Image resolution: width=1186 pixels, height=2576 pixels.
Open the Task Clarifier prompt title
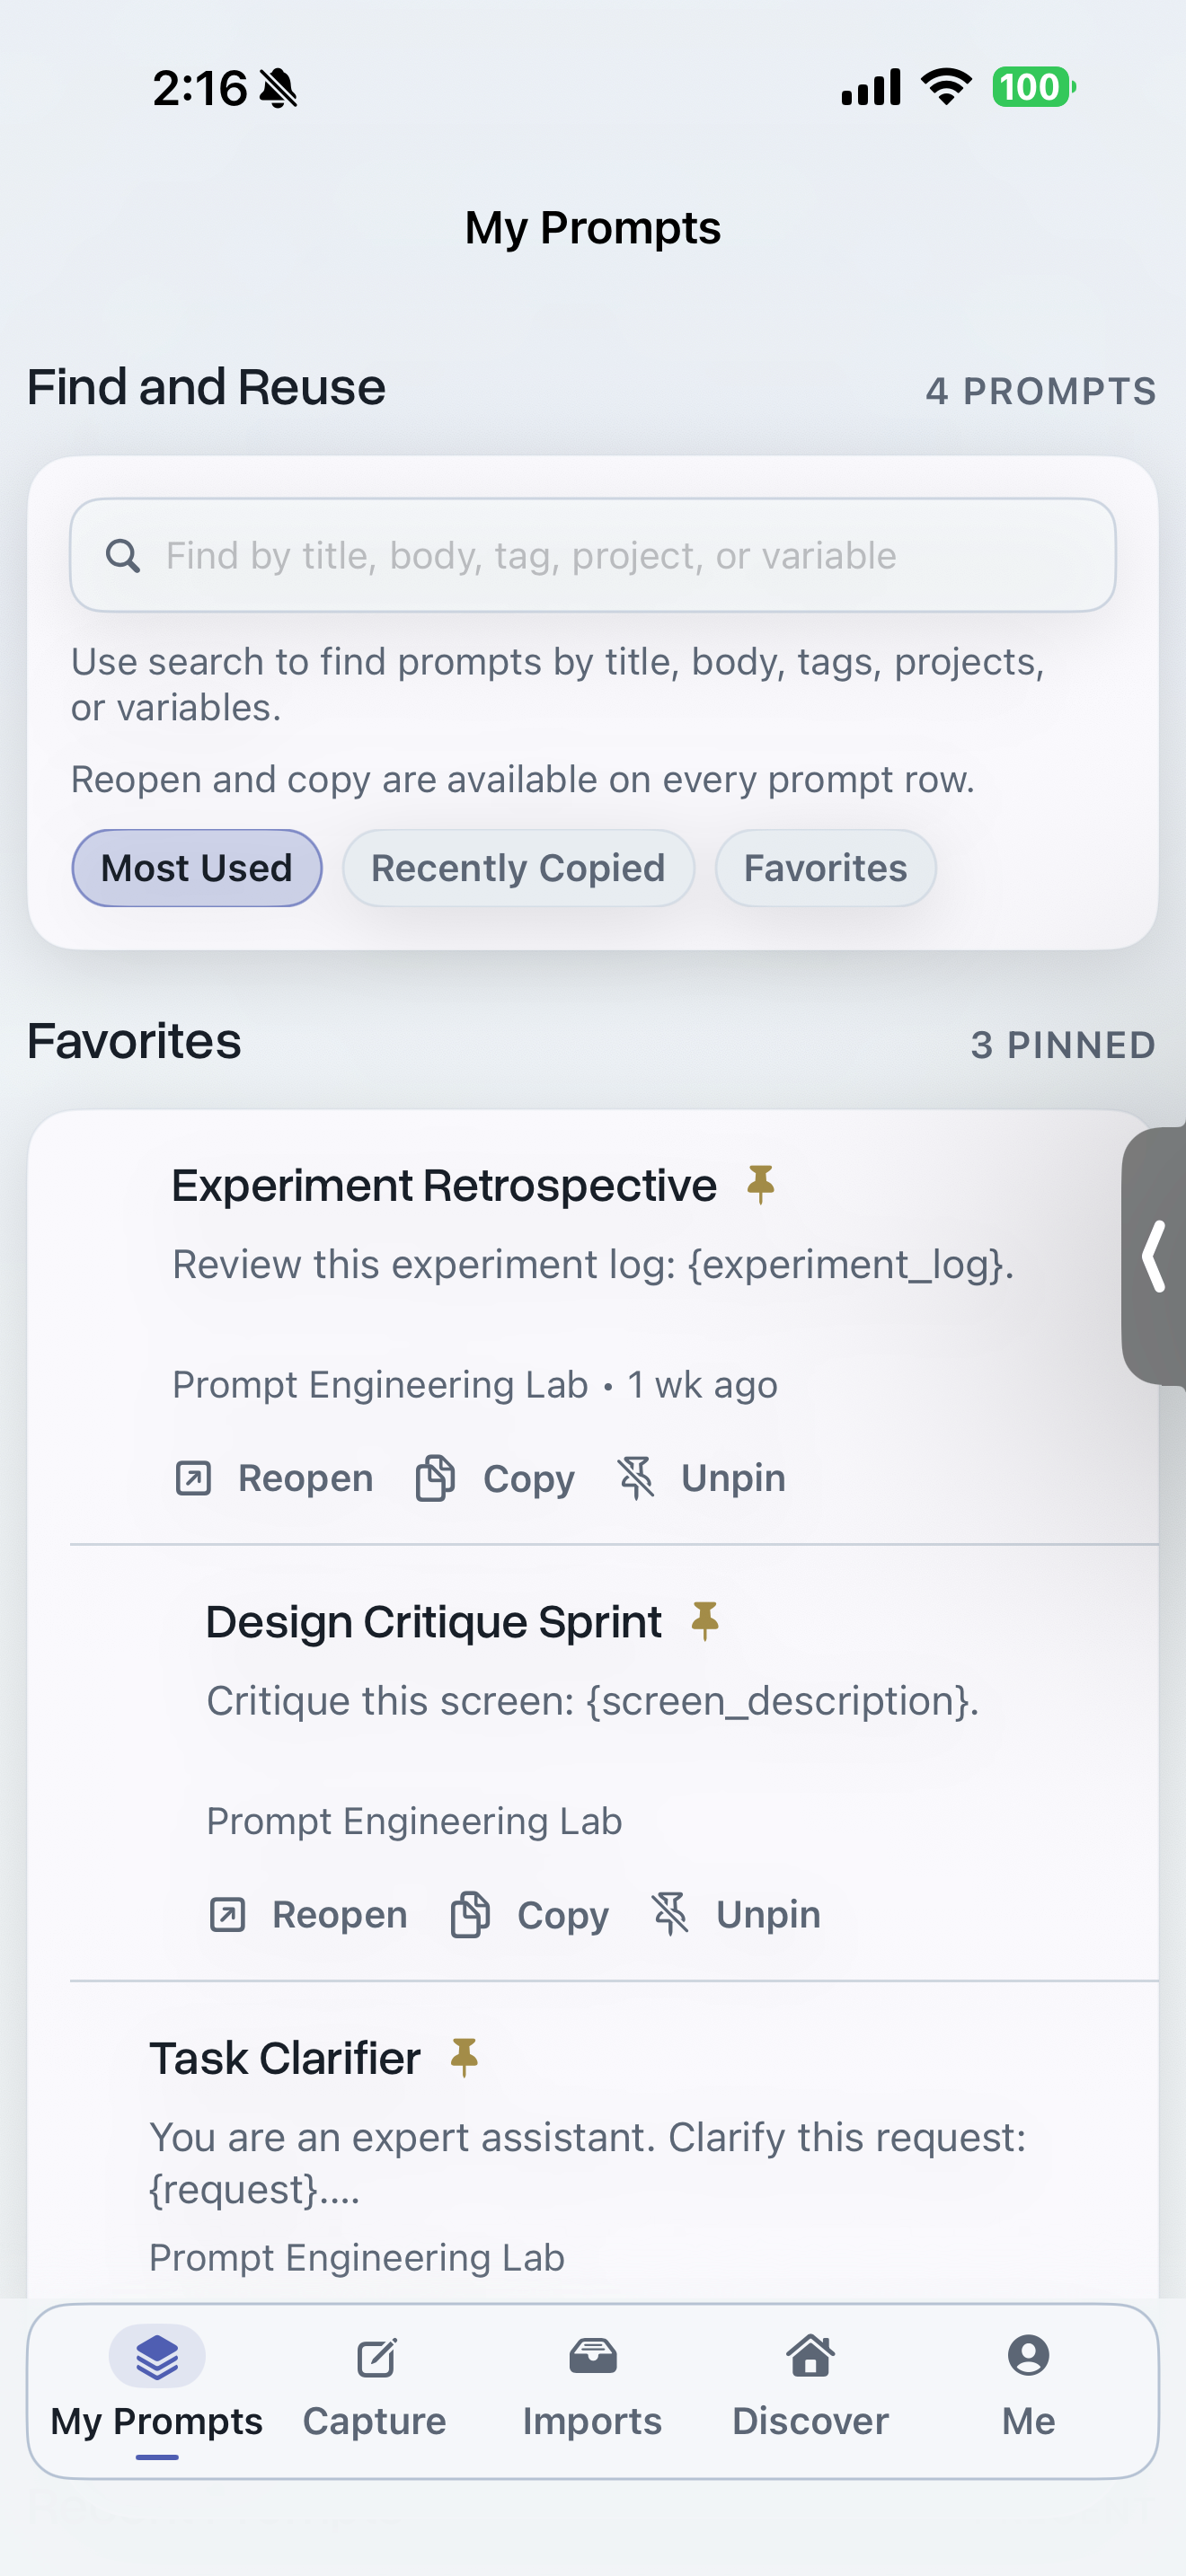coord(285,2059)
